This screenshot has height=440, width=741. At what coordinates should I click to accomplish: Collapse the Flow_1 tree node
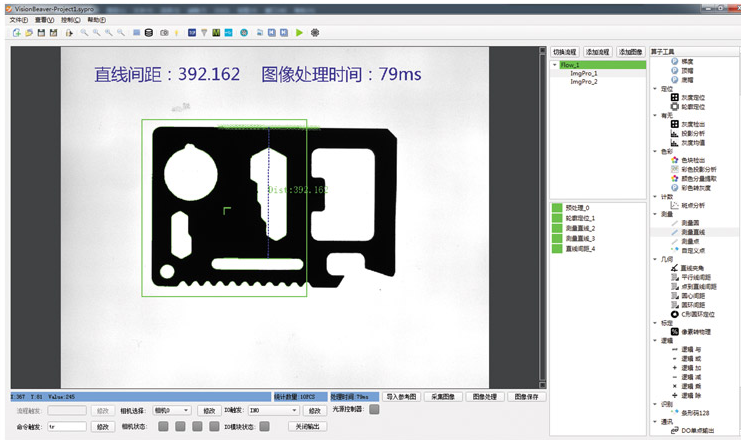(555, 65)
